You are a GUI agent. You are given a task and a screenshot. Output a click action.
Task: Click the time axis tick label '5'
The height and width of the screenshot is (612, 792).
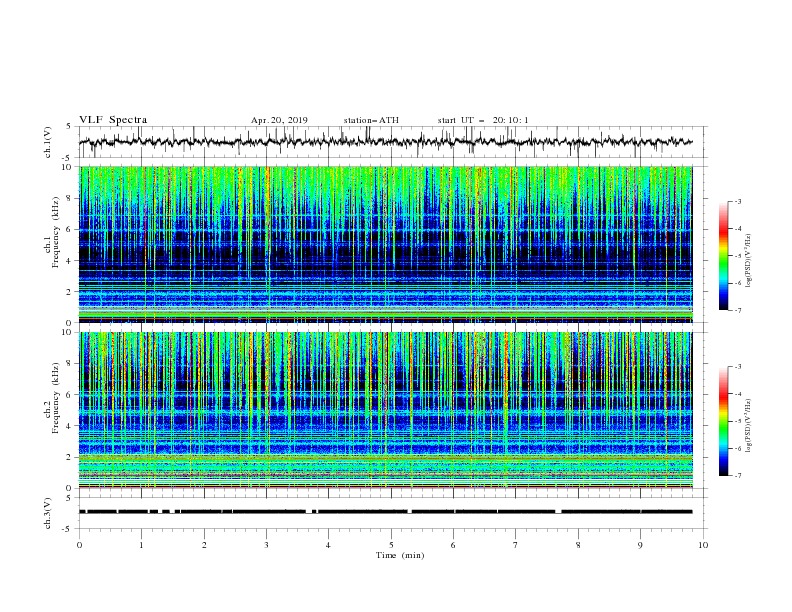click(391, 545)
